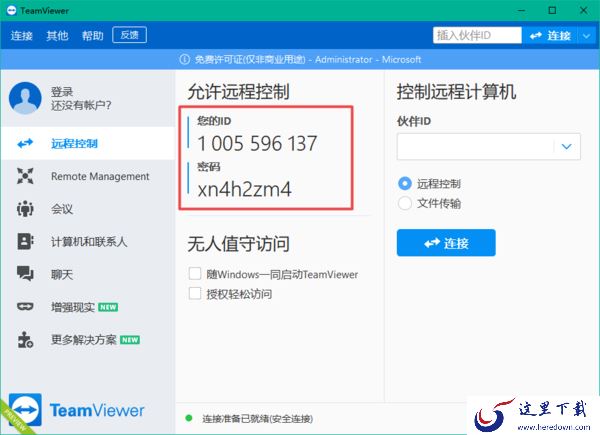Click the meeting people icon
The image size is (600, 435).
coord(25,209)
